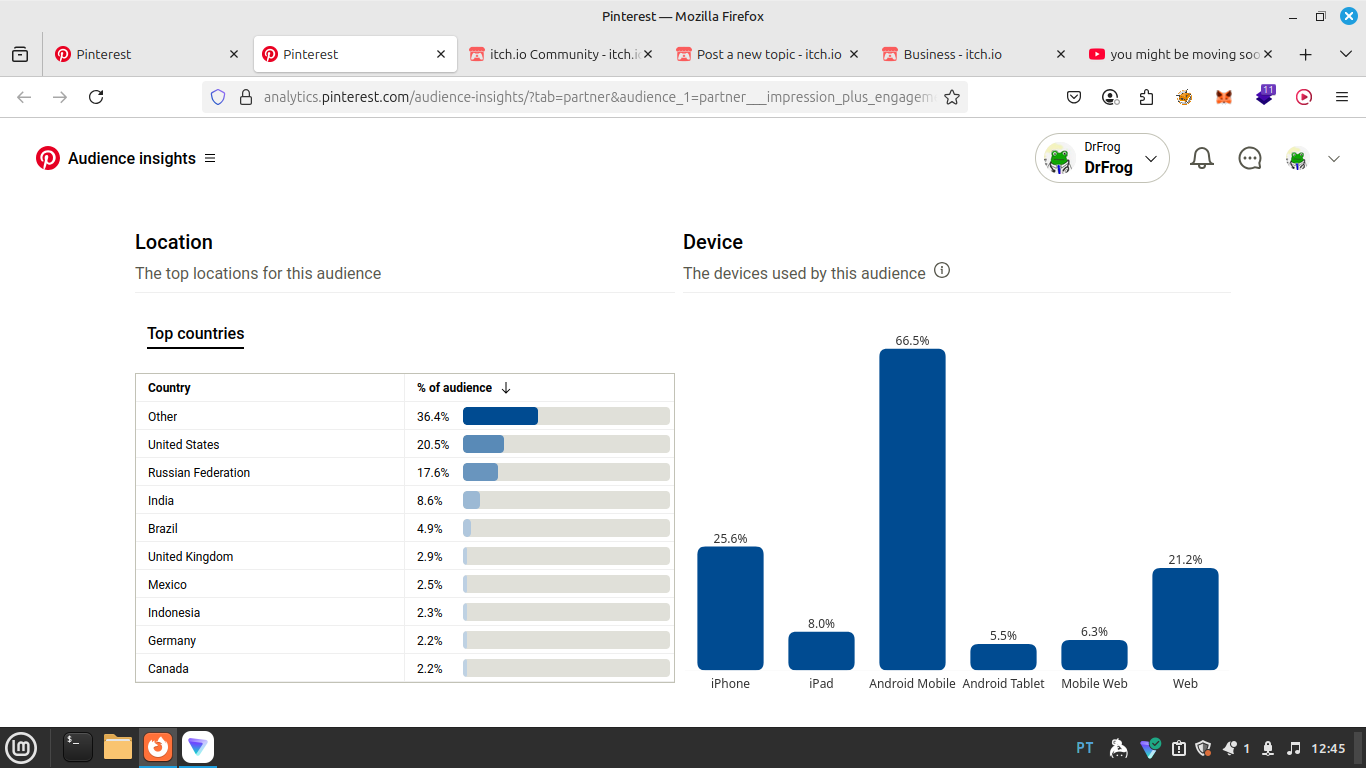This screenshot has width=1366, height=768.
Task: Open the Audience insights hamburger menu
Action: point(210,158)
